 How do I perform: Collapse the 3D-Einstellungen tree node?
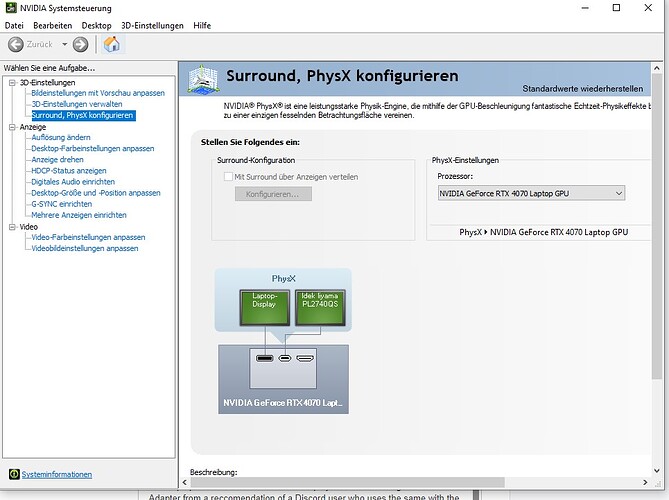12,83
